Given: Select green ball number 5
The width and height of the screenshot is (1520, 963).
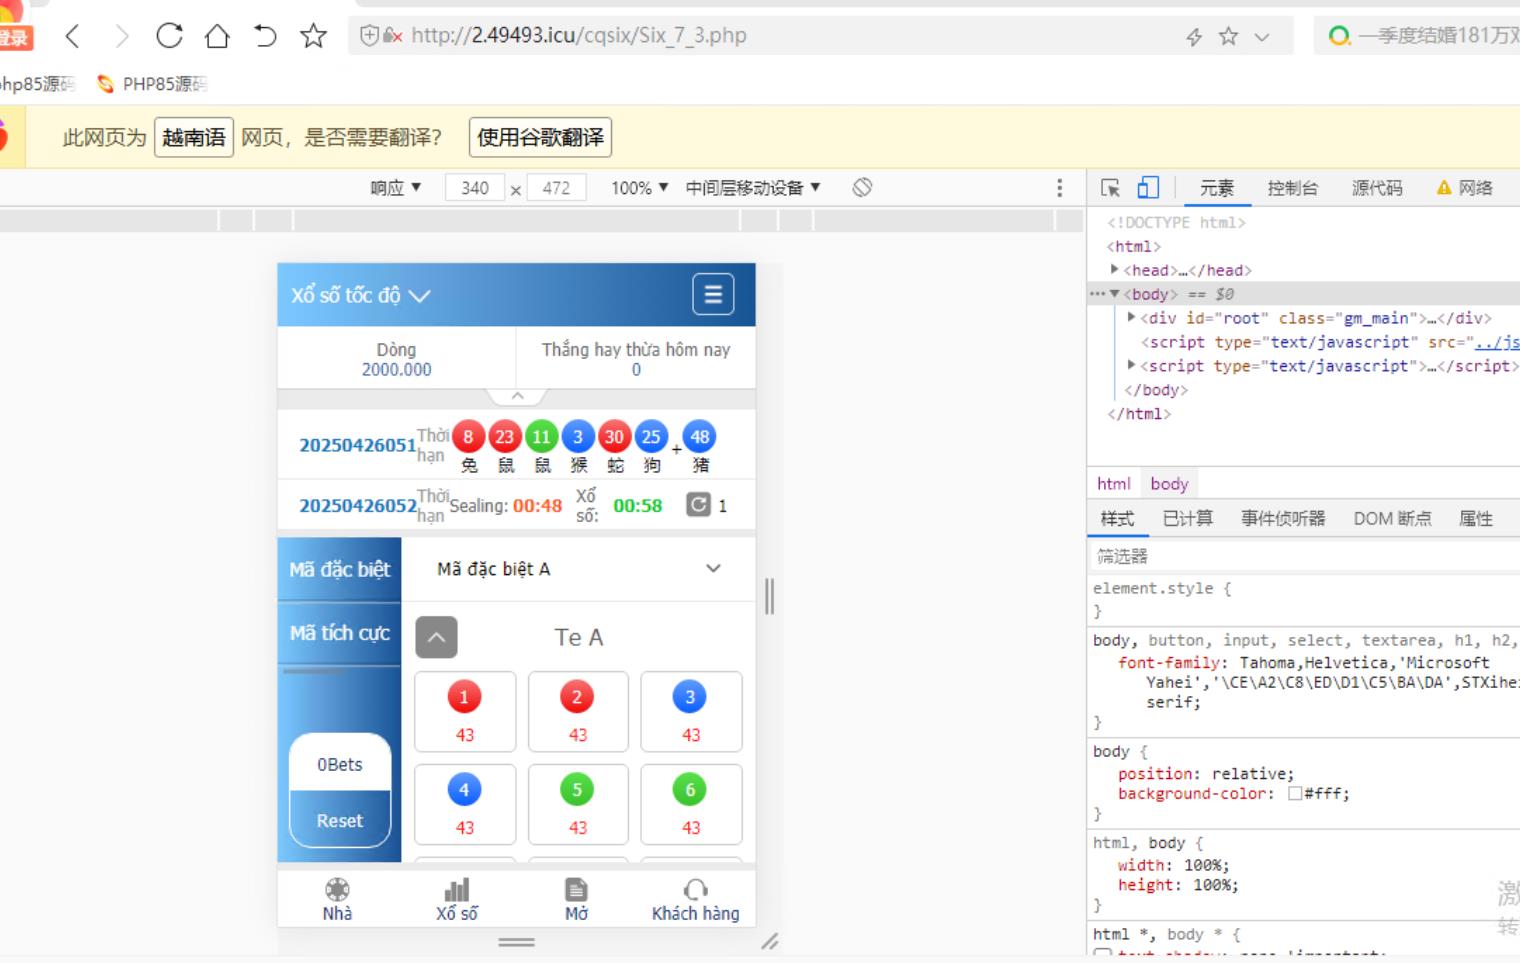Looking at the screenshot, I should click(x=577, y=790).
